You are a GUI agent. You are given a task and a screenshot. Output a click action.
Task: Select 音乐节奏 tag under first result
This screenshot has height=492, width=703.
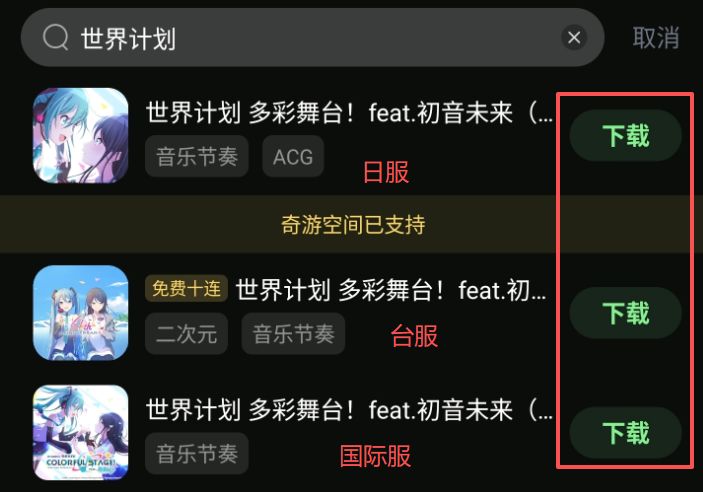point(197,157)
